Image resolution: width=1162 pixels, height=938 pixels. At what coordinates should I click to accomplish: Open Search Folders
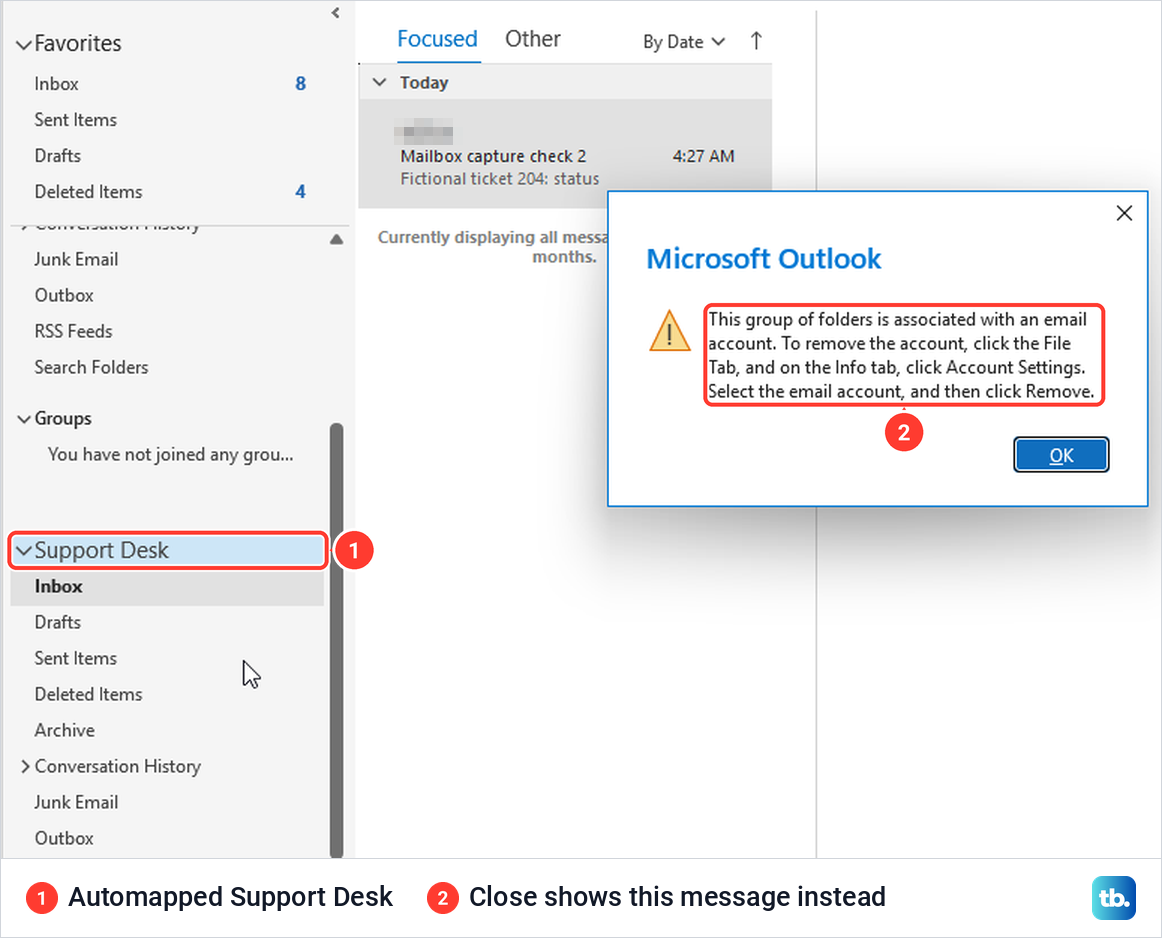pyautogui.click(x=91, y=367)
